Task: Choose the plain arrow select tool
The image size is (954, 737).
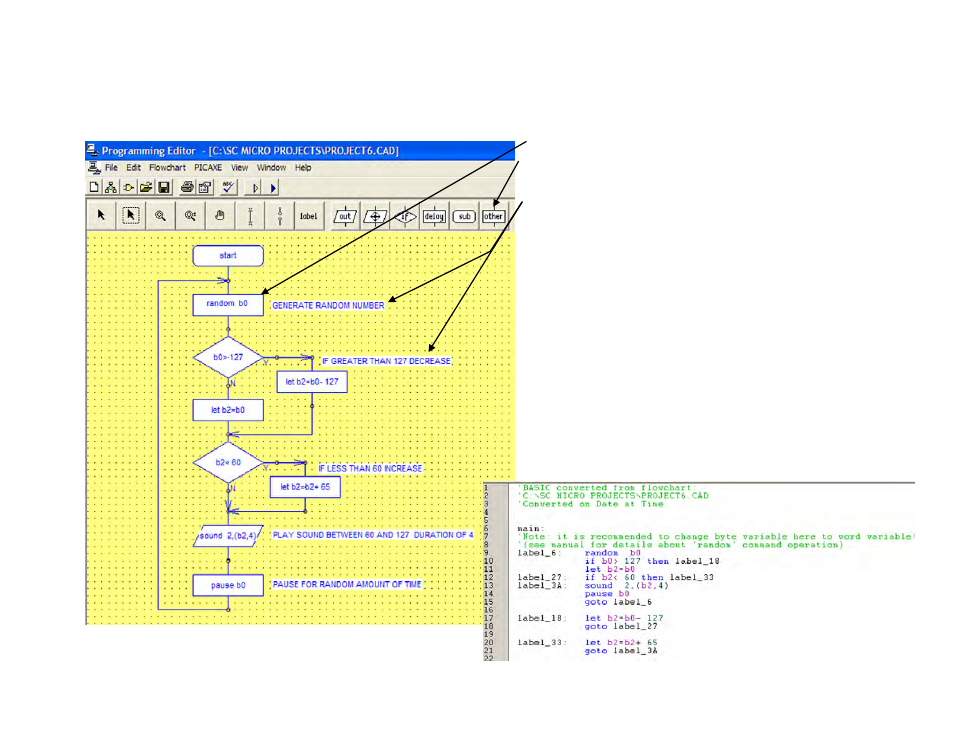Action: click(101, 215)
